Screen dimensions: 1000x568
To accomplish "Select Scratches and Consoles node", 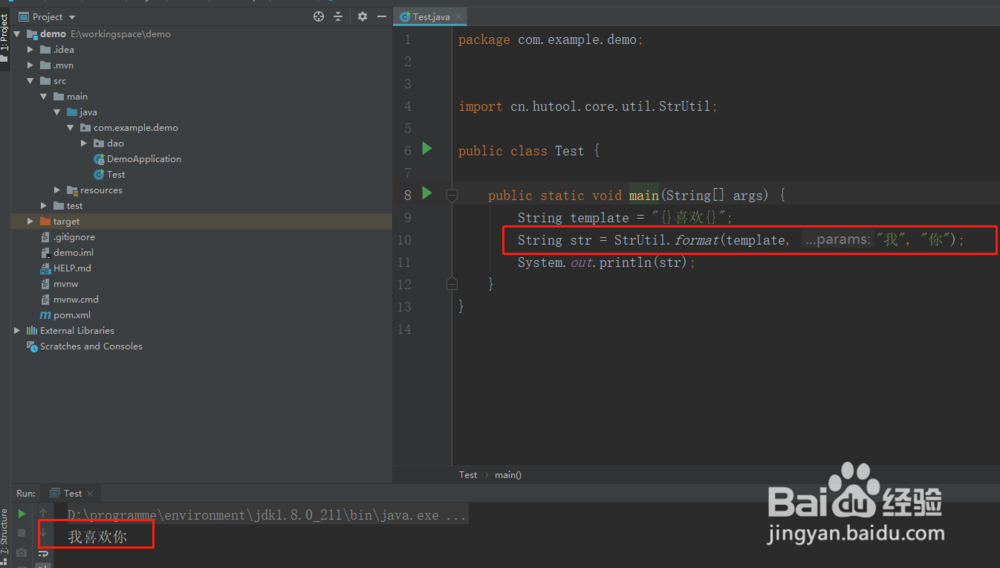I will point(91,346).
